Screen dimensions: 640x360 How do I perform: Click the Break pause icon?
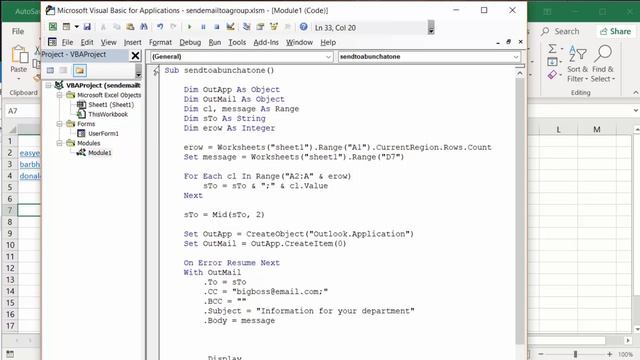(203, 27)
